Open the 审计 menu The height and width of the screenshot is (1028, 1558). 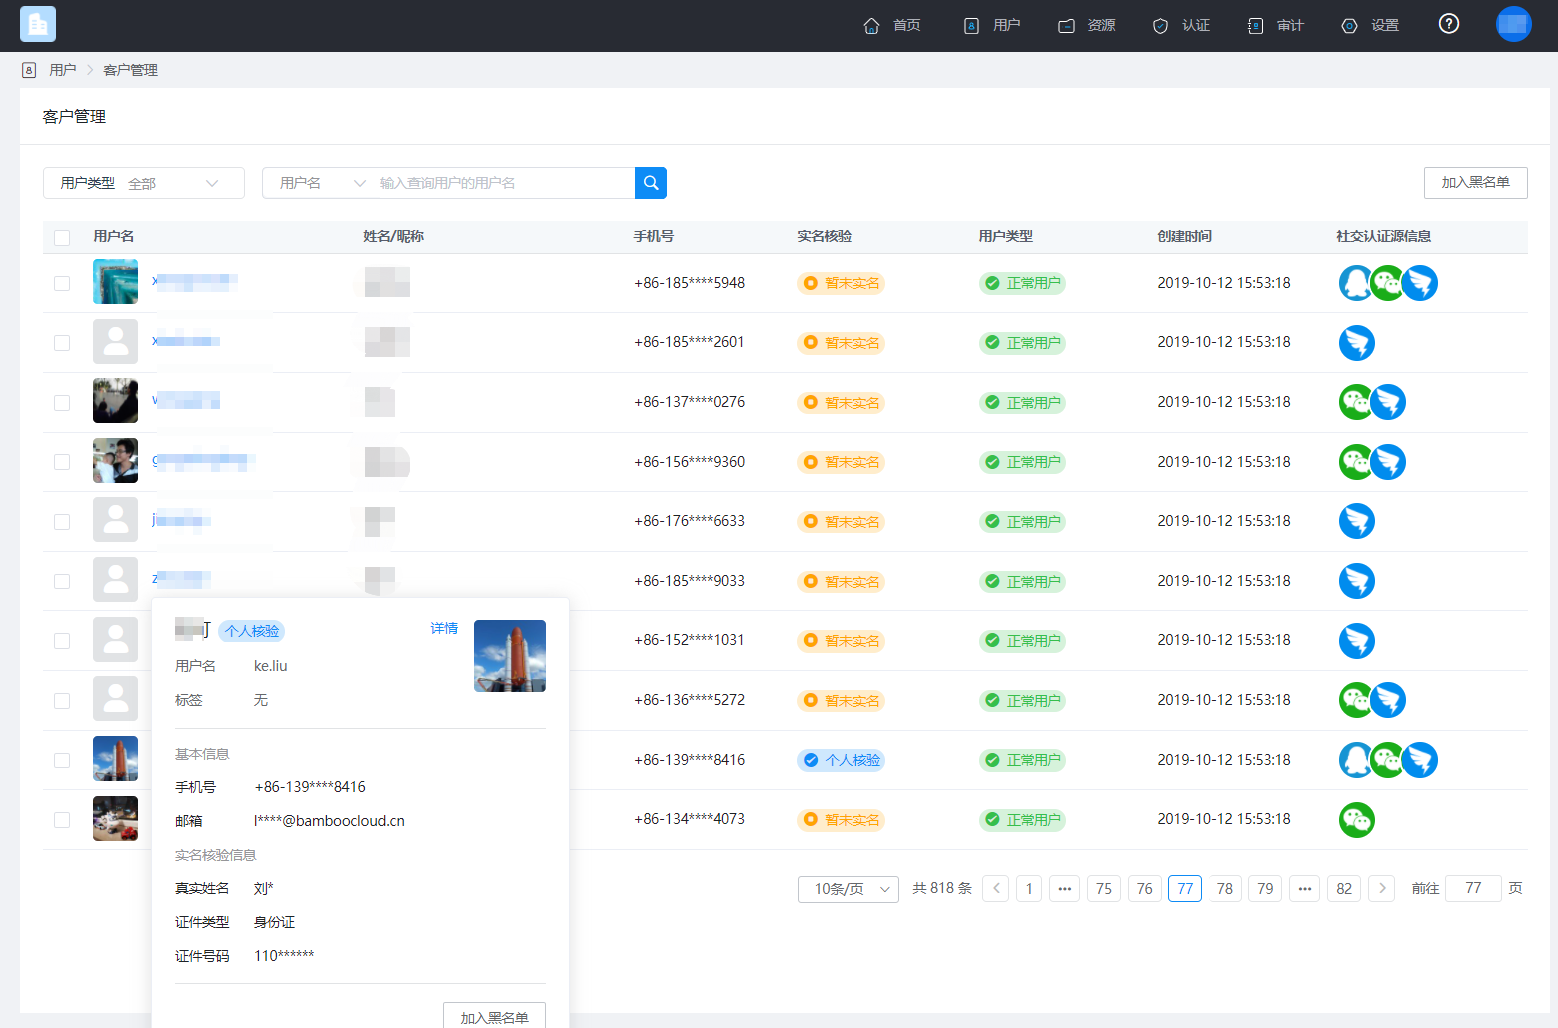(x=1276, y=25)
